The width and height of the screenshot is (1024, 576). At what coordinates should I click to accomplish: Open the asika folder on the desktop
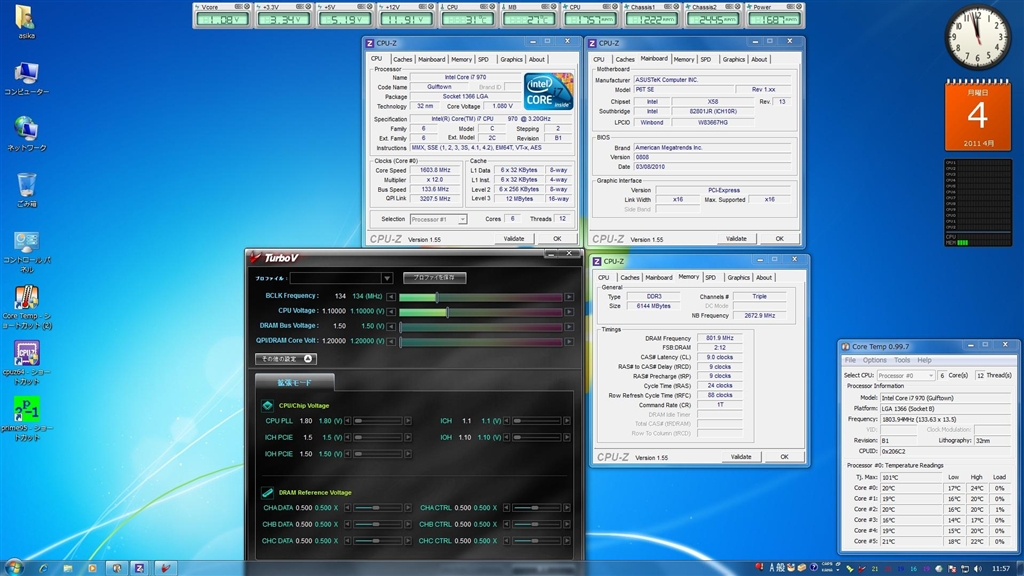tap(26, 22)
